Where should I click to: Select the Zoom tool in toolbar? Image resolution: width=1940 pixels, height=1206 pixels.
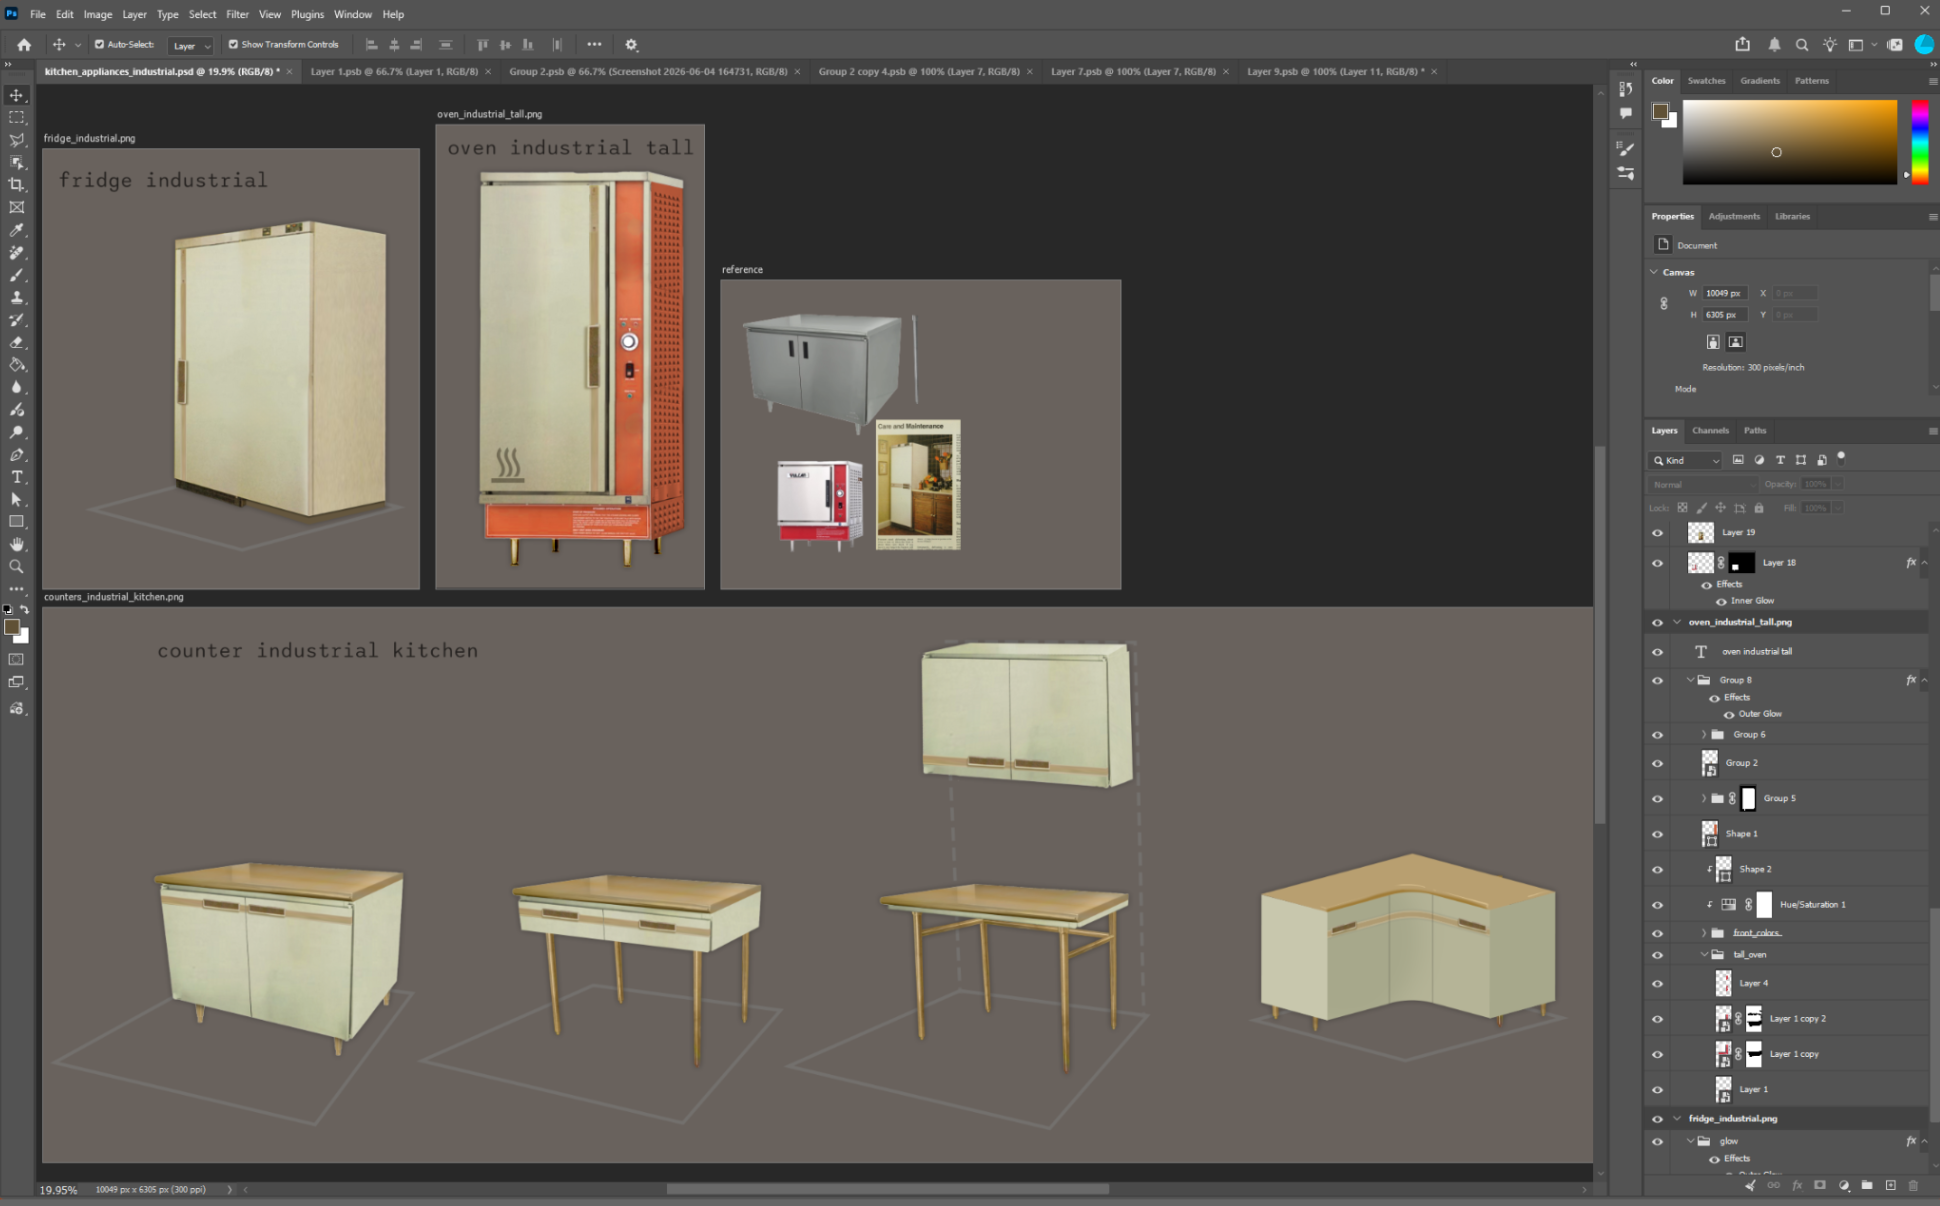point(16,566)
